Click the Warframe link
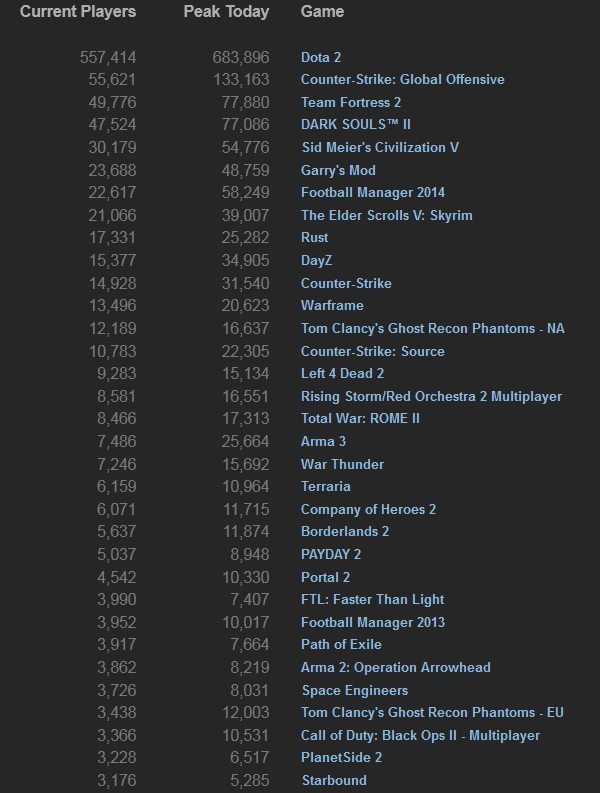This screenshot has width=600, height=793. pyautogui.click(x=332, y=305)
